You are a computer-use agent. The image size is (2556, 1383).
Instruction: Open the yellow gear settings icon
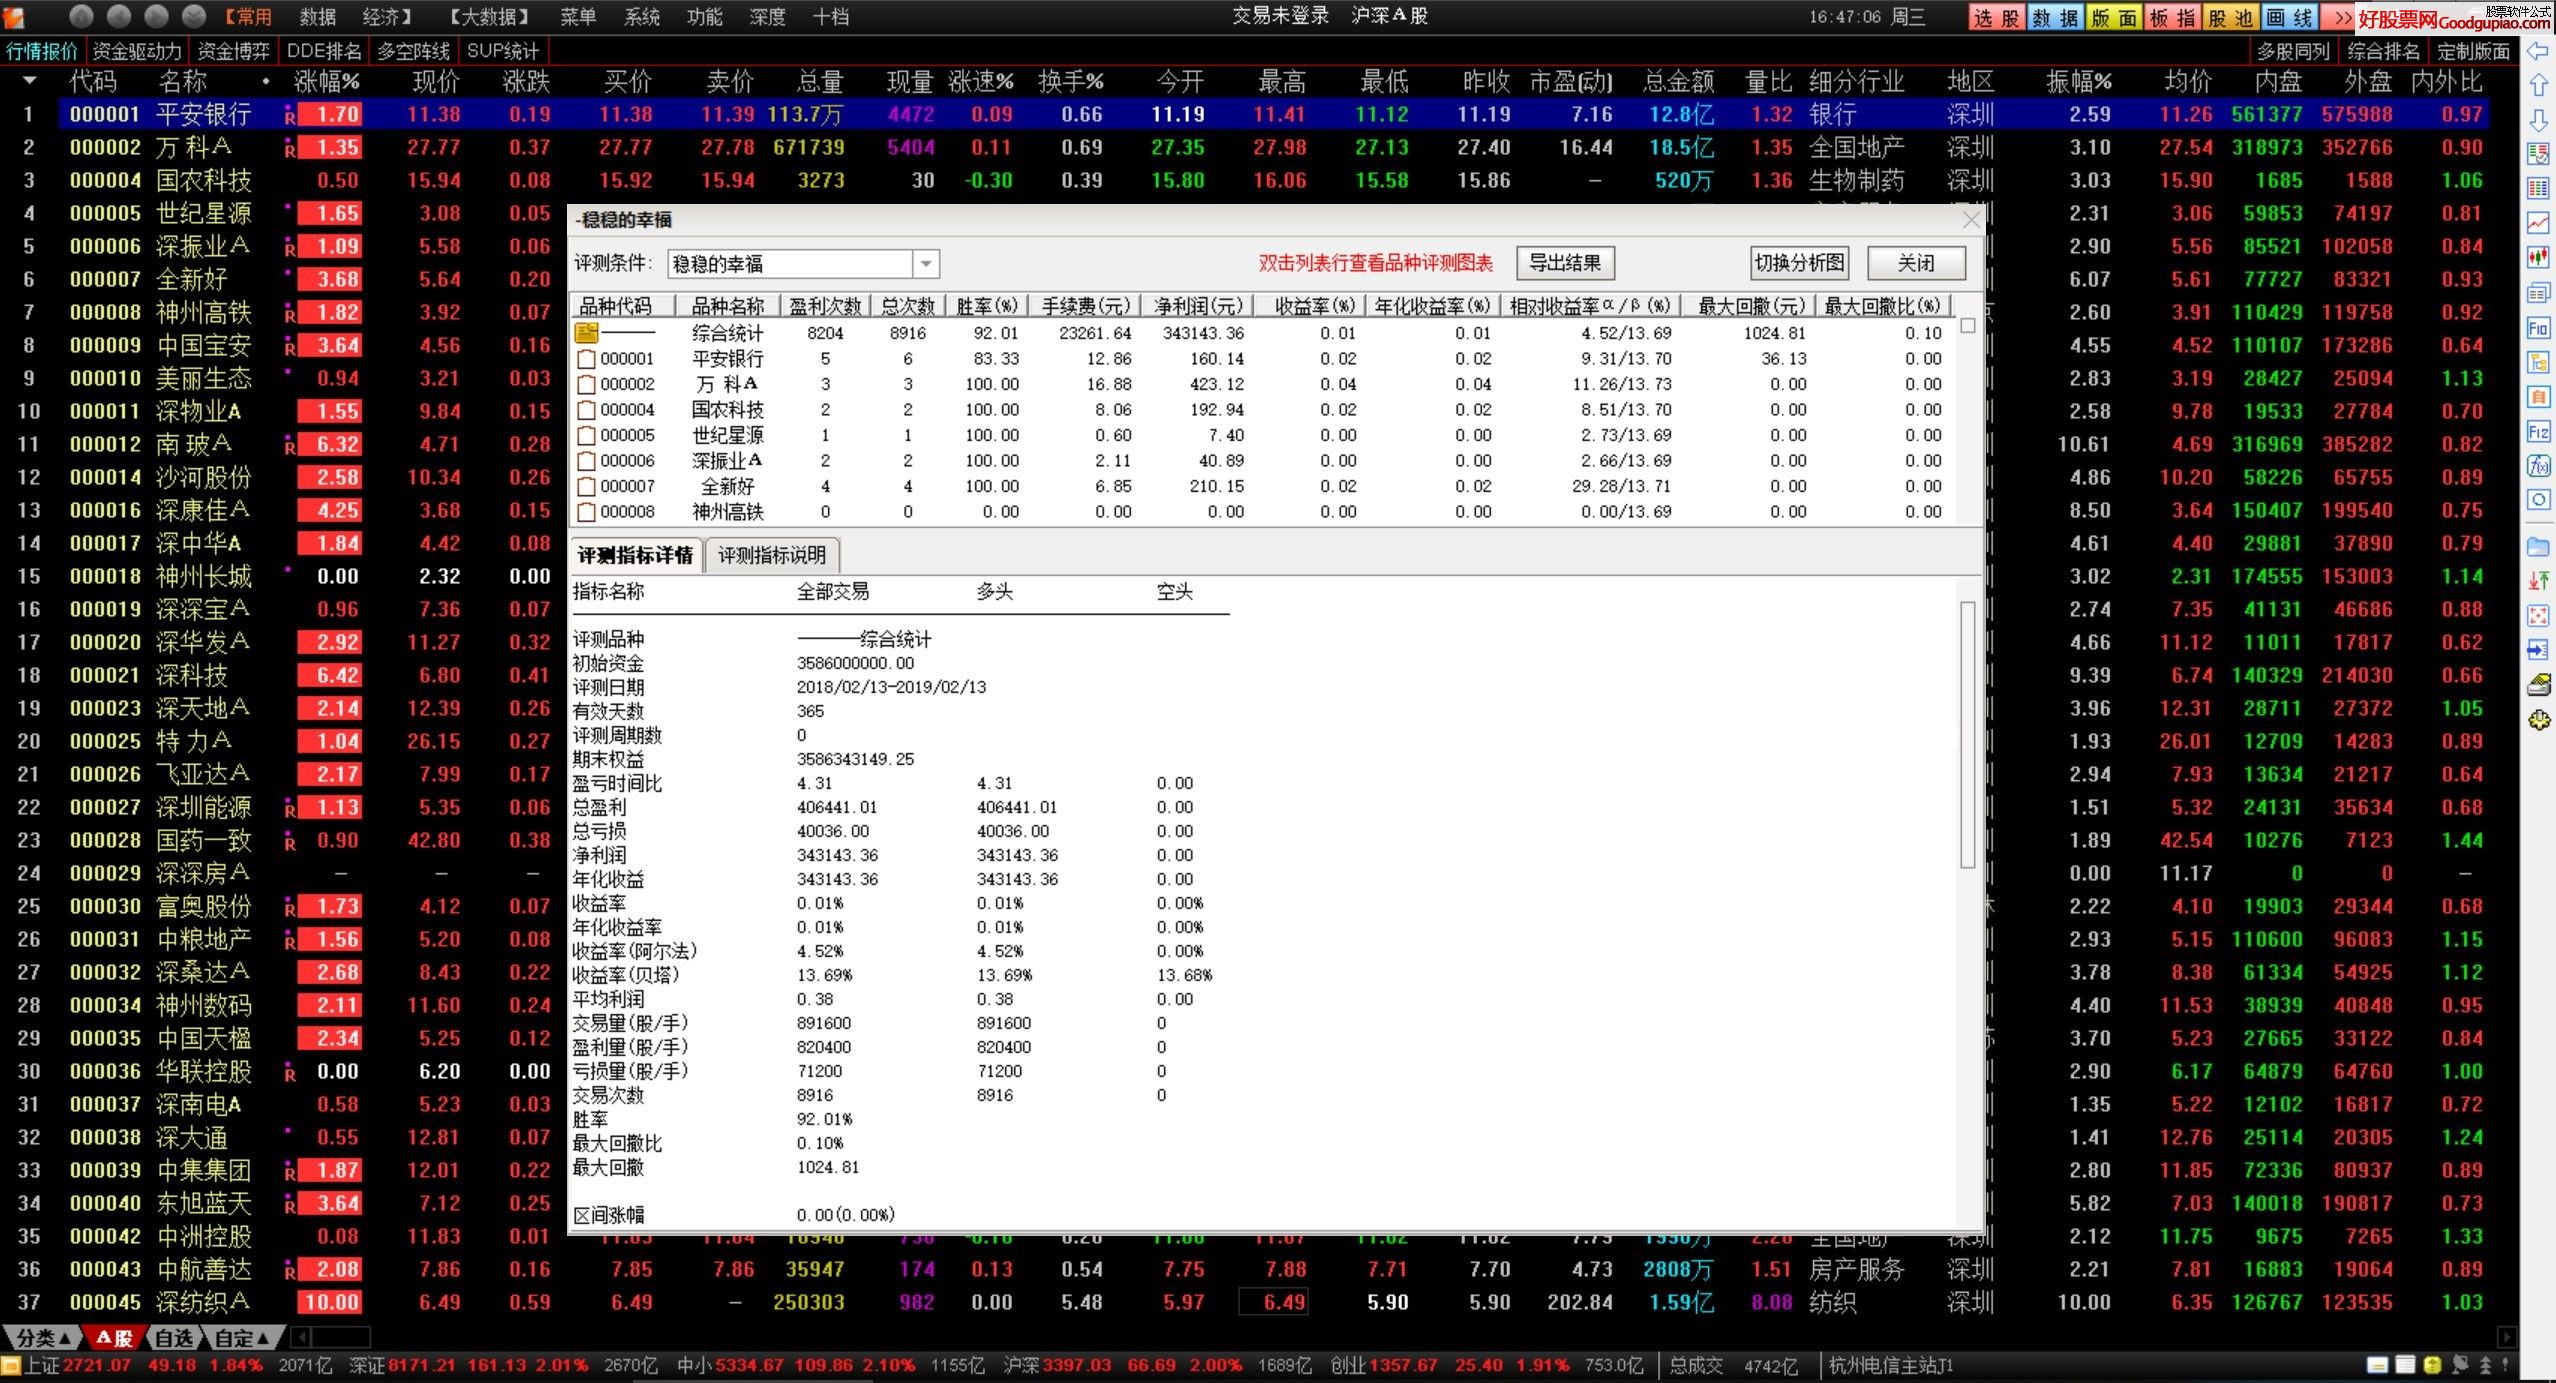[2538, 720]
